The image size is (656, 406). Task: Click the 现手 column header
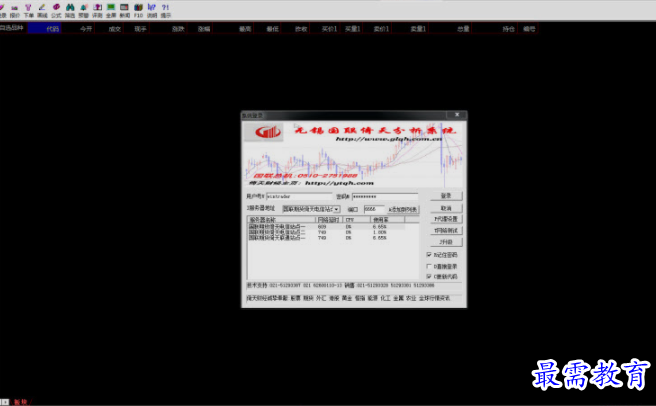coord(136,28)
